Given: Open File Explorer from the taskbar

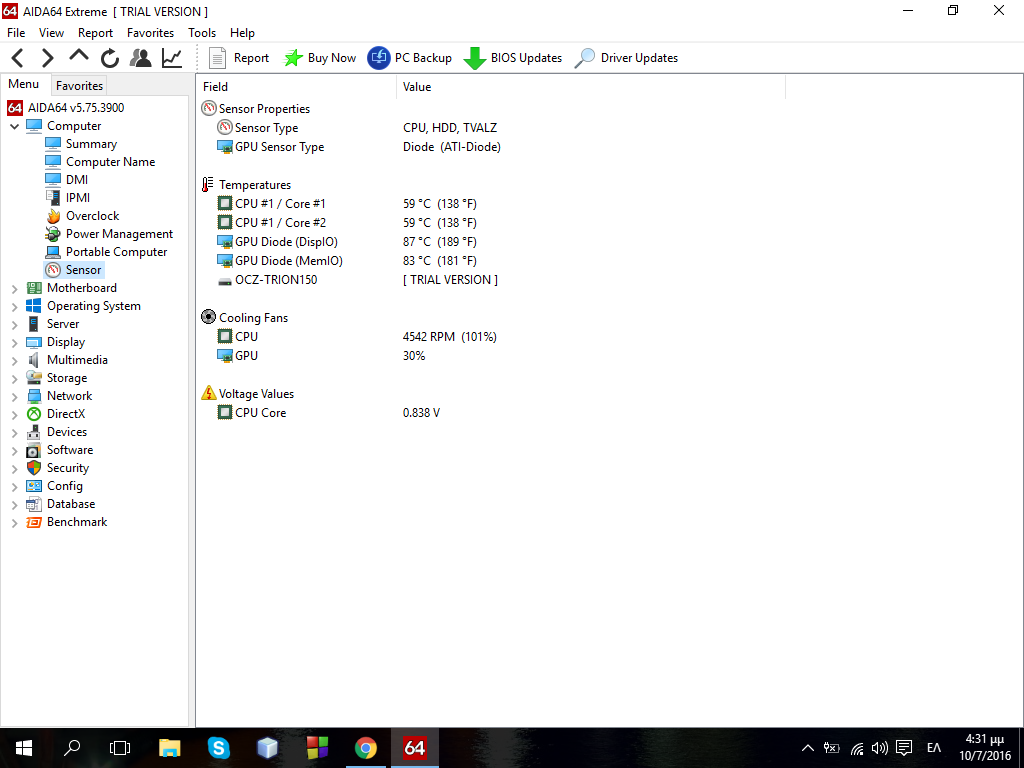Looking at the screenshot, I should (x=170, y=748).
